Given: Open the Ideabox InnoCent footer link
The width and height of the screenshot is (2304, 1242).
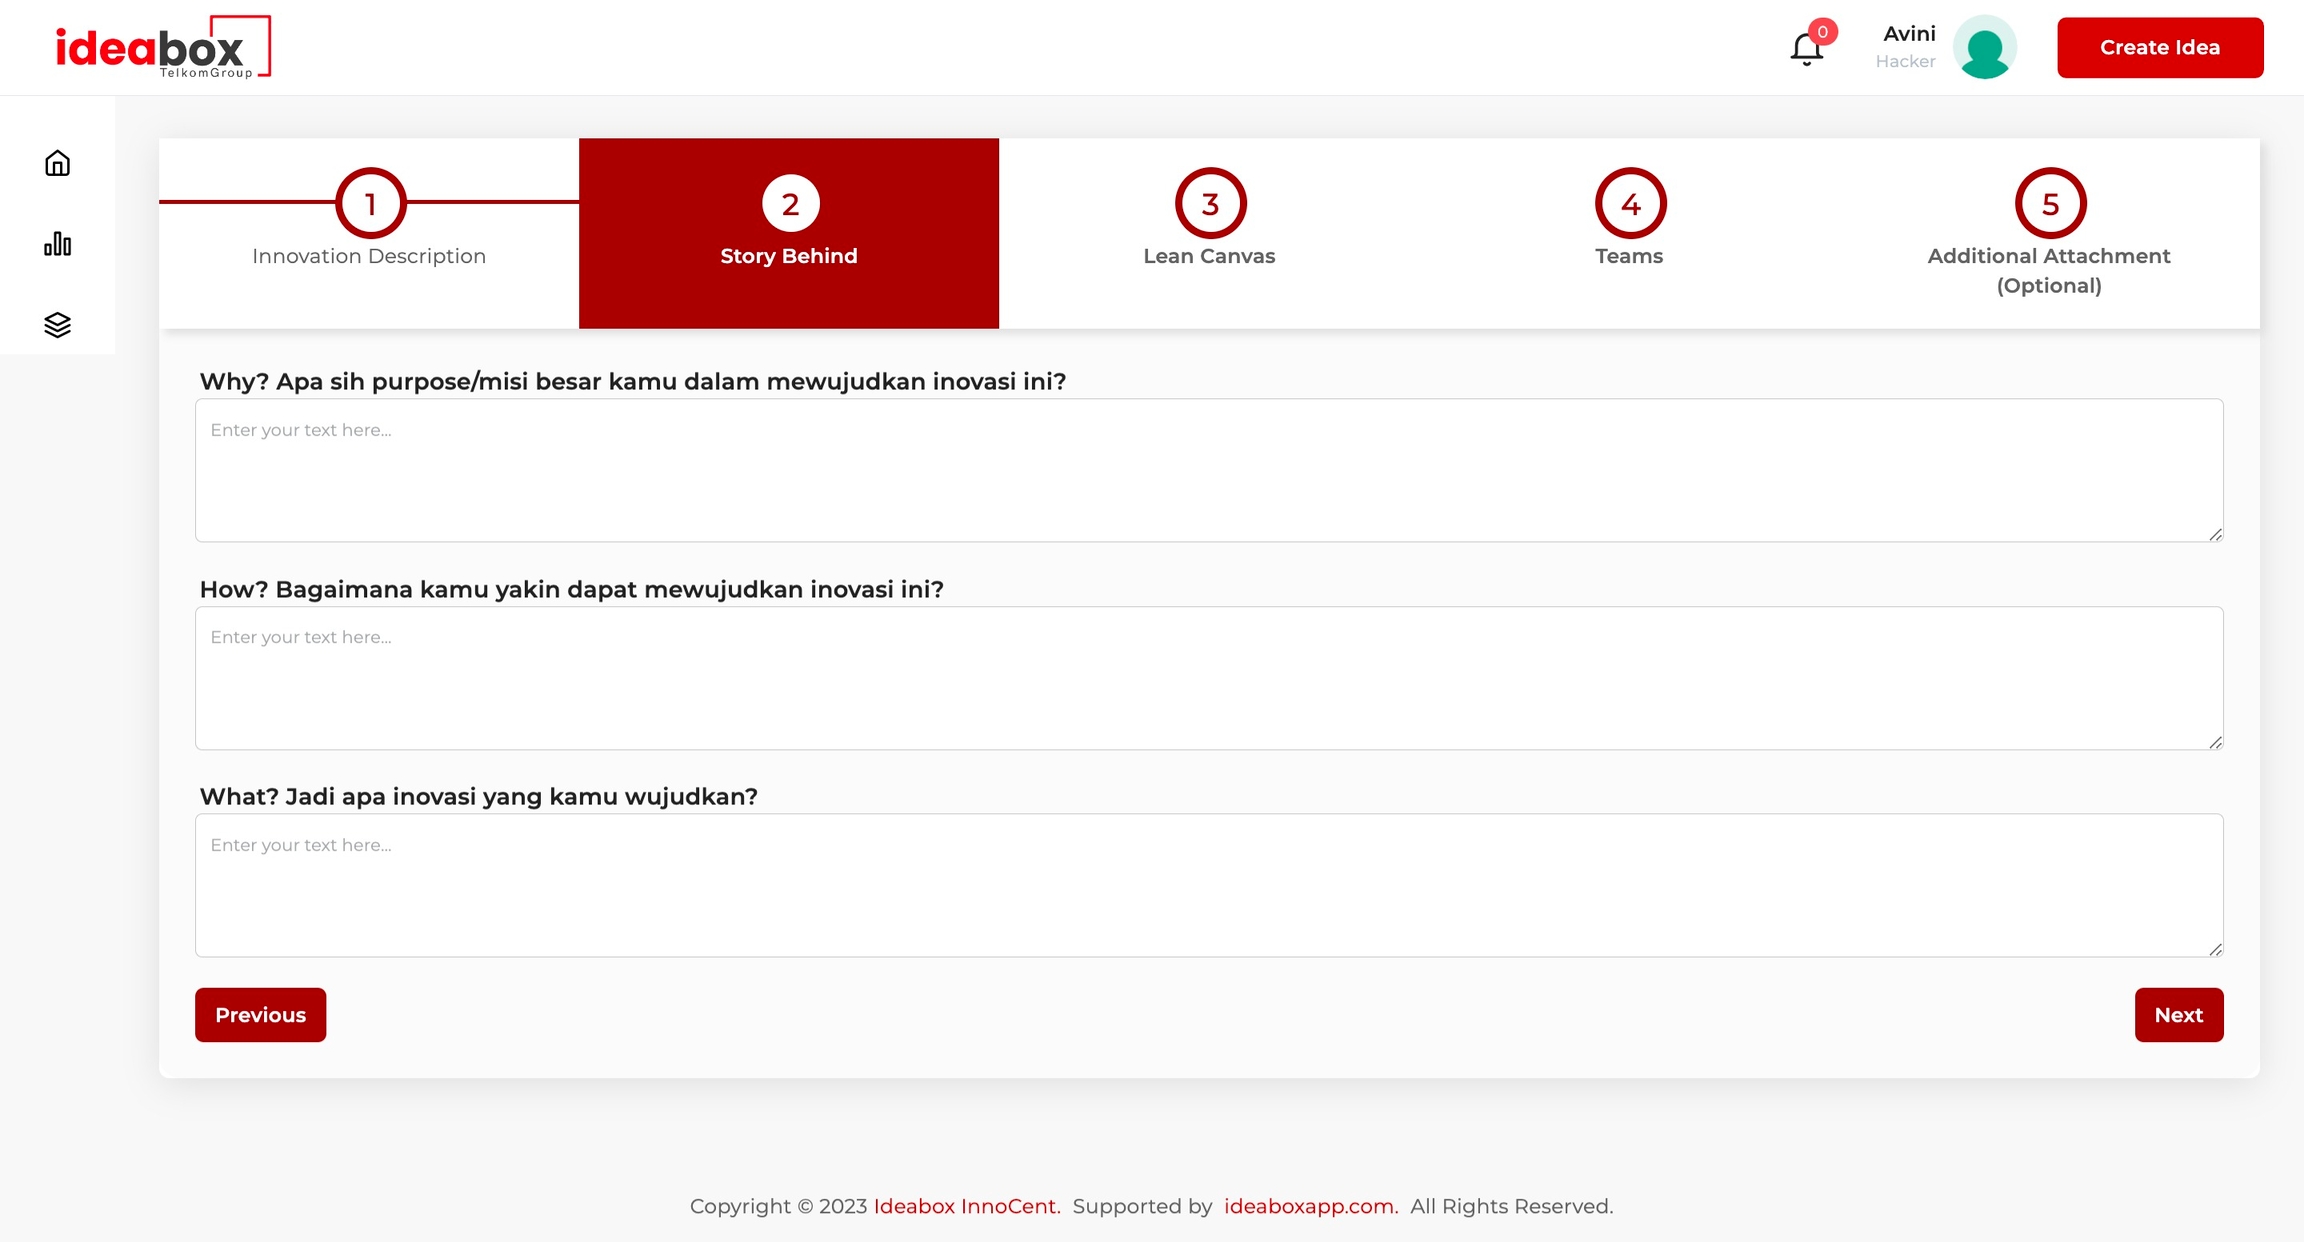Looking at the screenshot, I should coord(964,1206).
